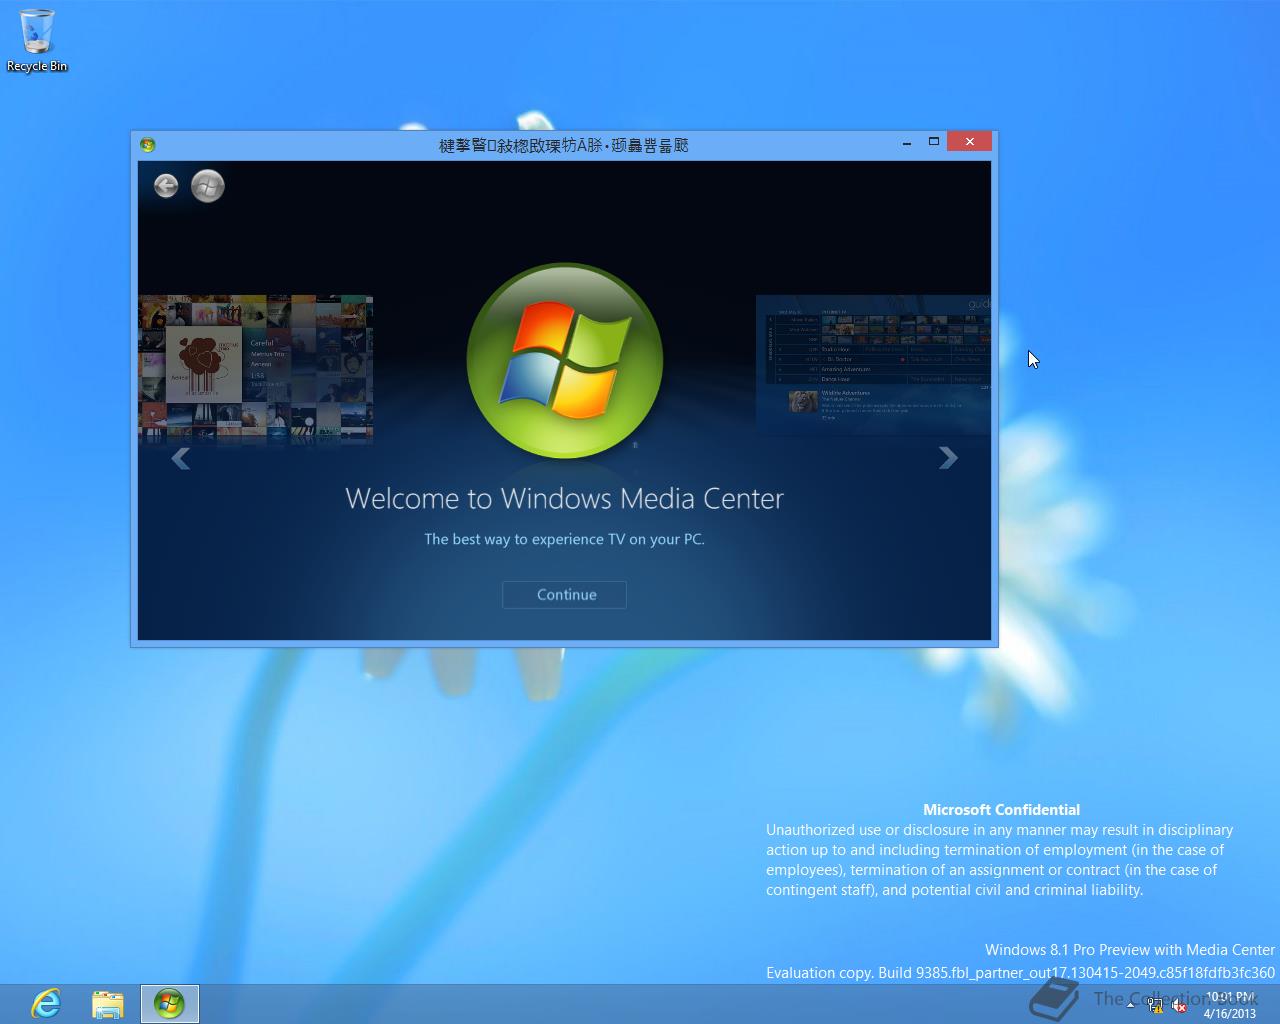The width and height of the screenshot is (1280, 1024).
Task: Open the clock showing 4/16/2013
Action: 1230,1005
